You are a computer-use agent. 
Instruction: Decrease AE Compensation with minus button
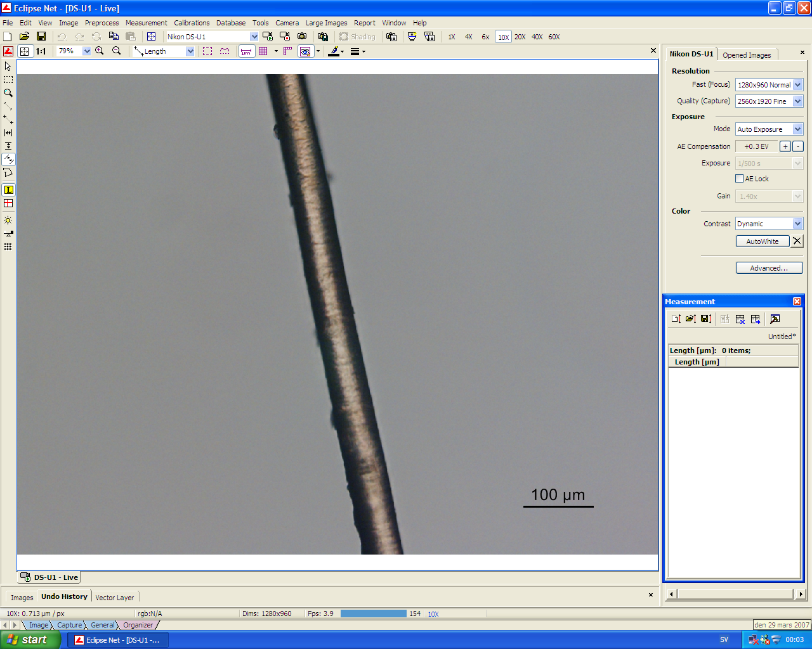(x=798, y=147)
